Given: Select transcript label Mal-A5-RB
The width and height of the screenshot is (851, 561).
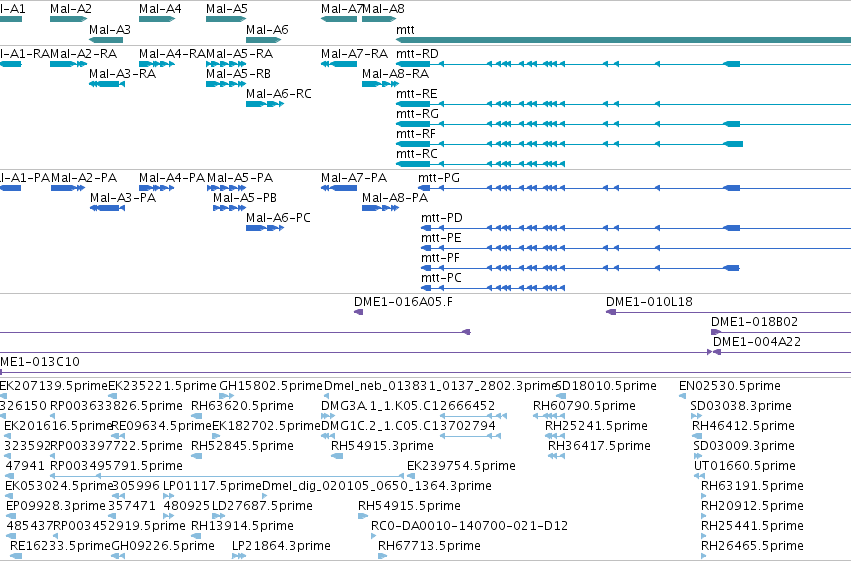Looking at the screenshot, I should point(238,74).
